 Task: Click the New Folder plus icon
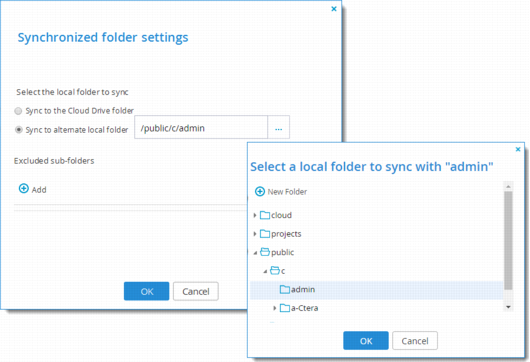[260, 192]
